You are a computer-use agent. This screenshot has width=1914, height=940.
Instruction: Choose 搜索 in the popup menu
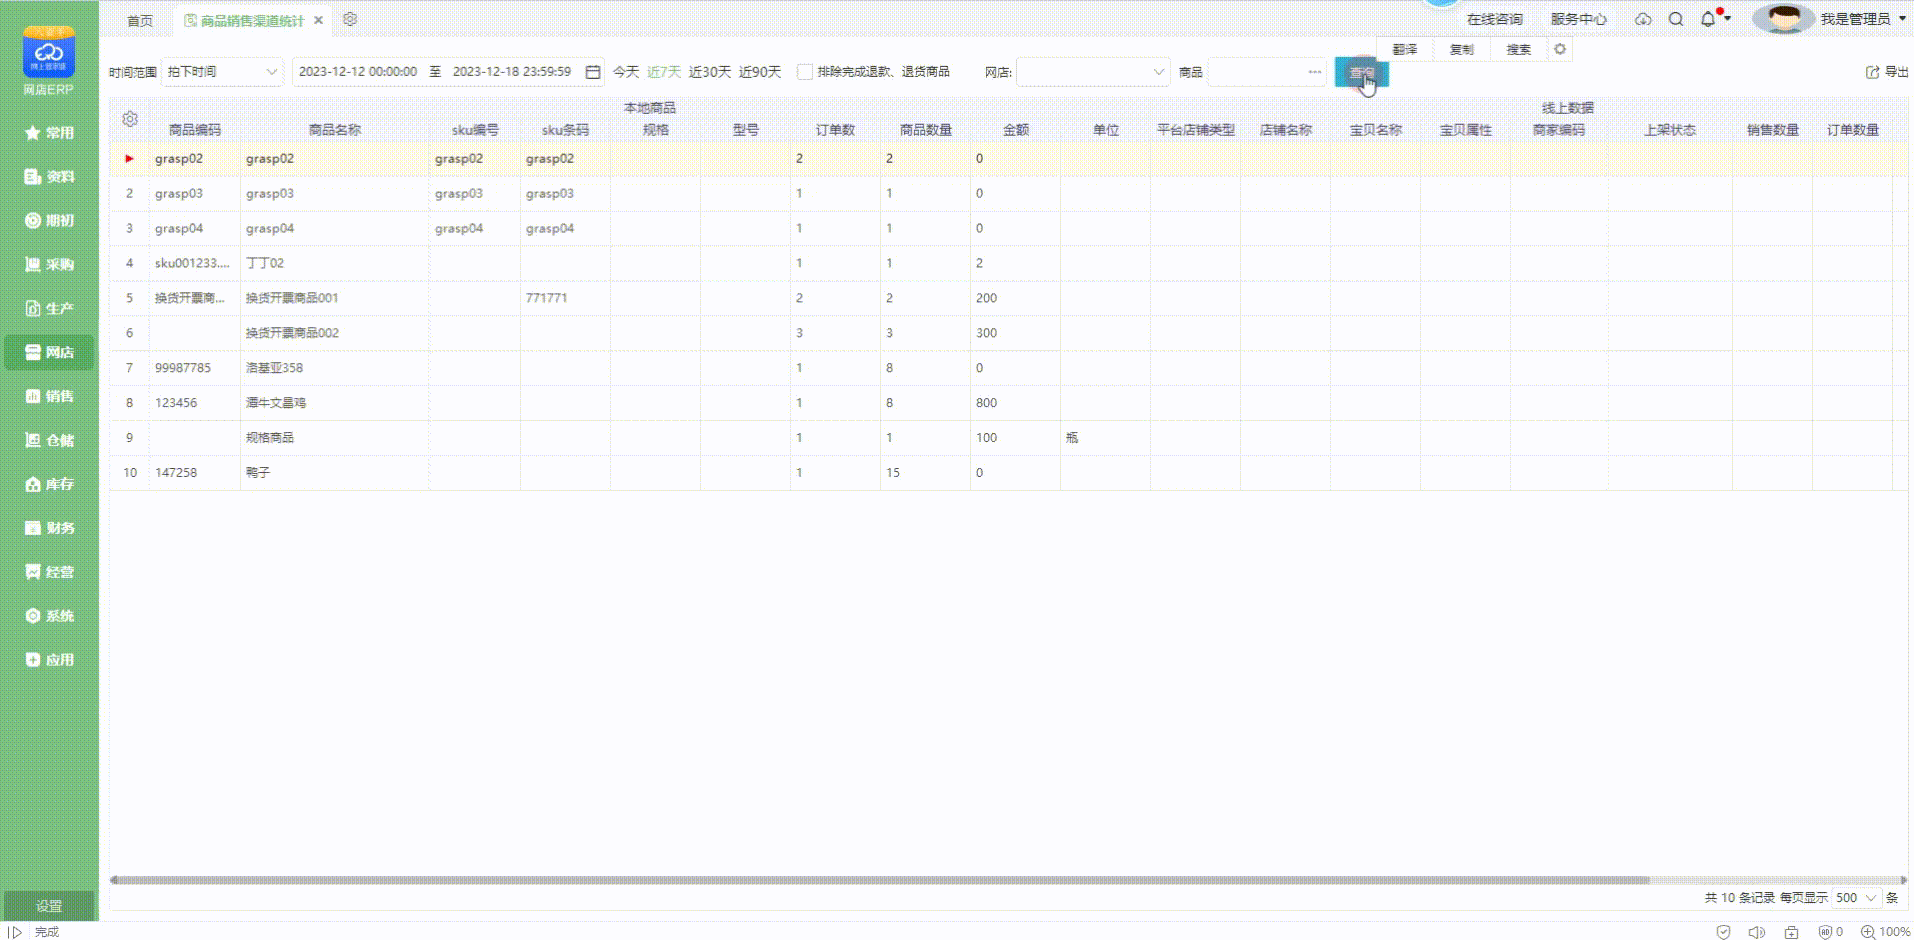point(1519,49)
